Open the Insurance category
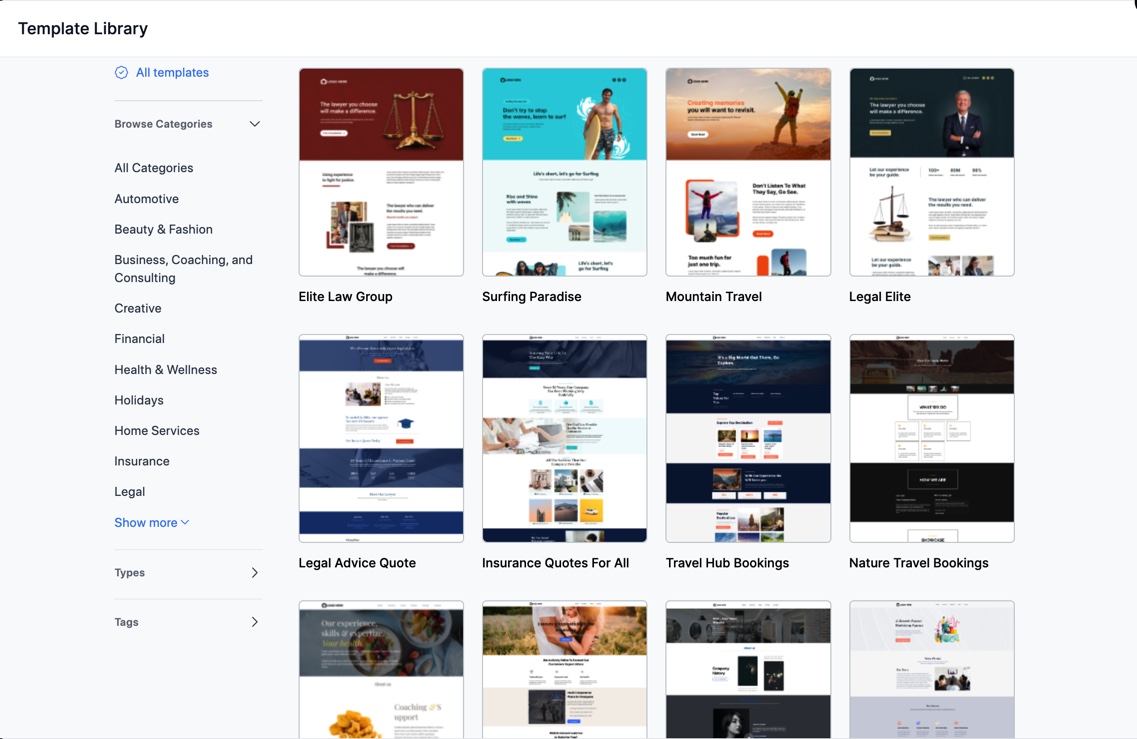The image size is (1137, 739). pyautogui.click(x=141, y=461)
